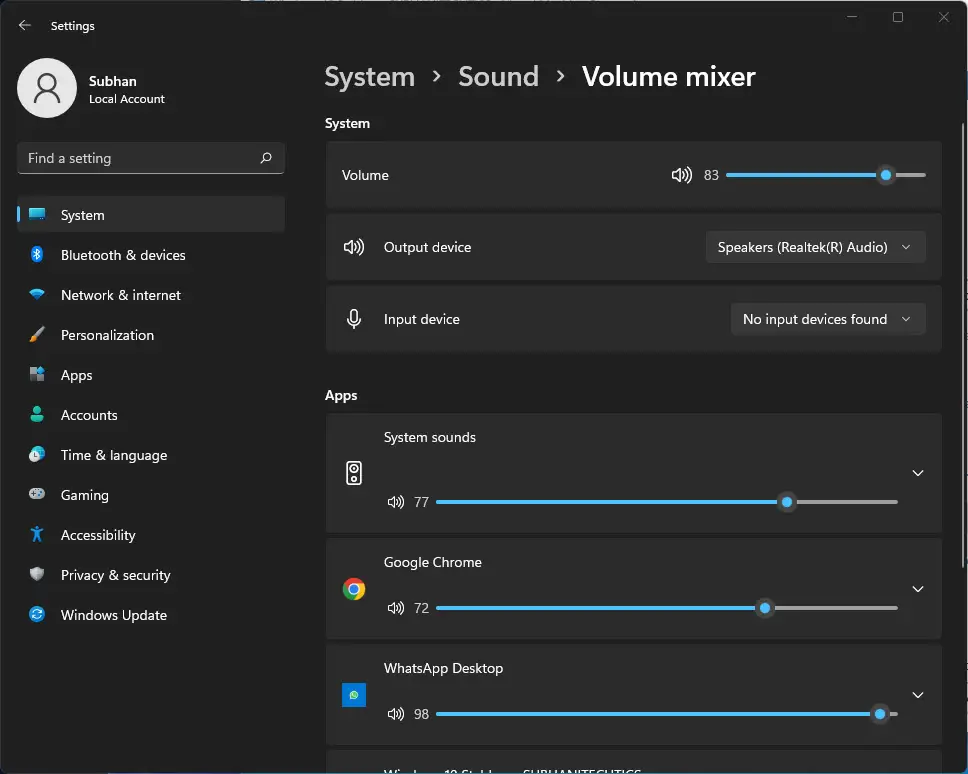
Task: Click the system Volume slider handle
Action: 886,175
